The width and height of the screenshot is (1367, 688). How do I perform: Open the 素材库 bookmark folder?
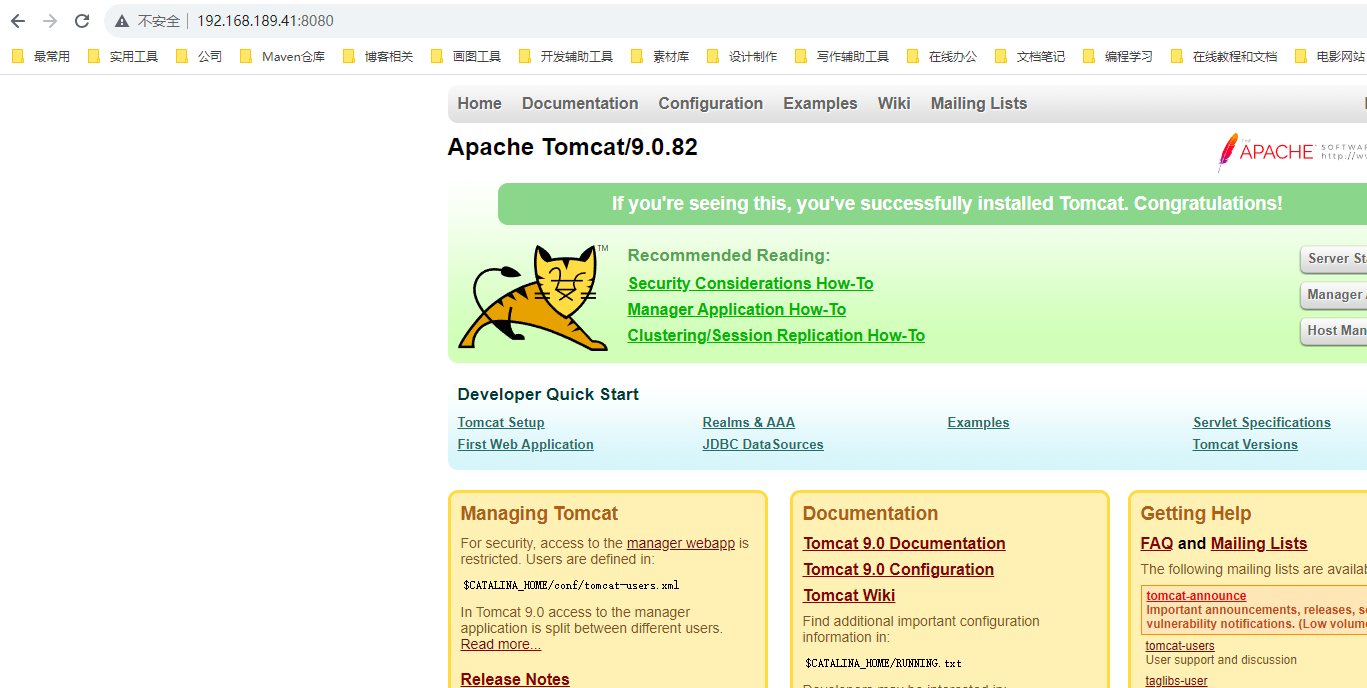point(660,57)
